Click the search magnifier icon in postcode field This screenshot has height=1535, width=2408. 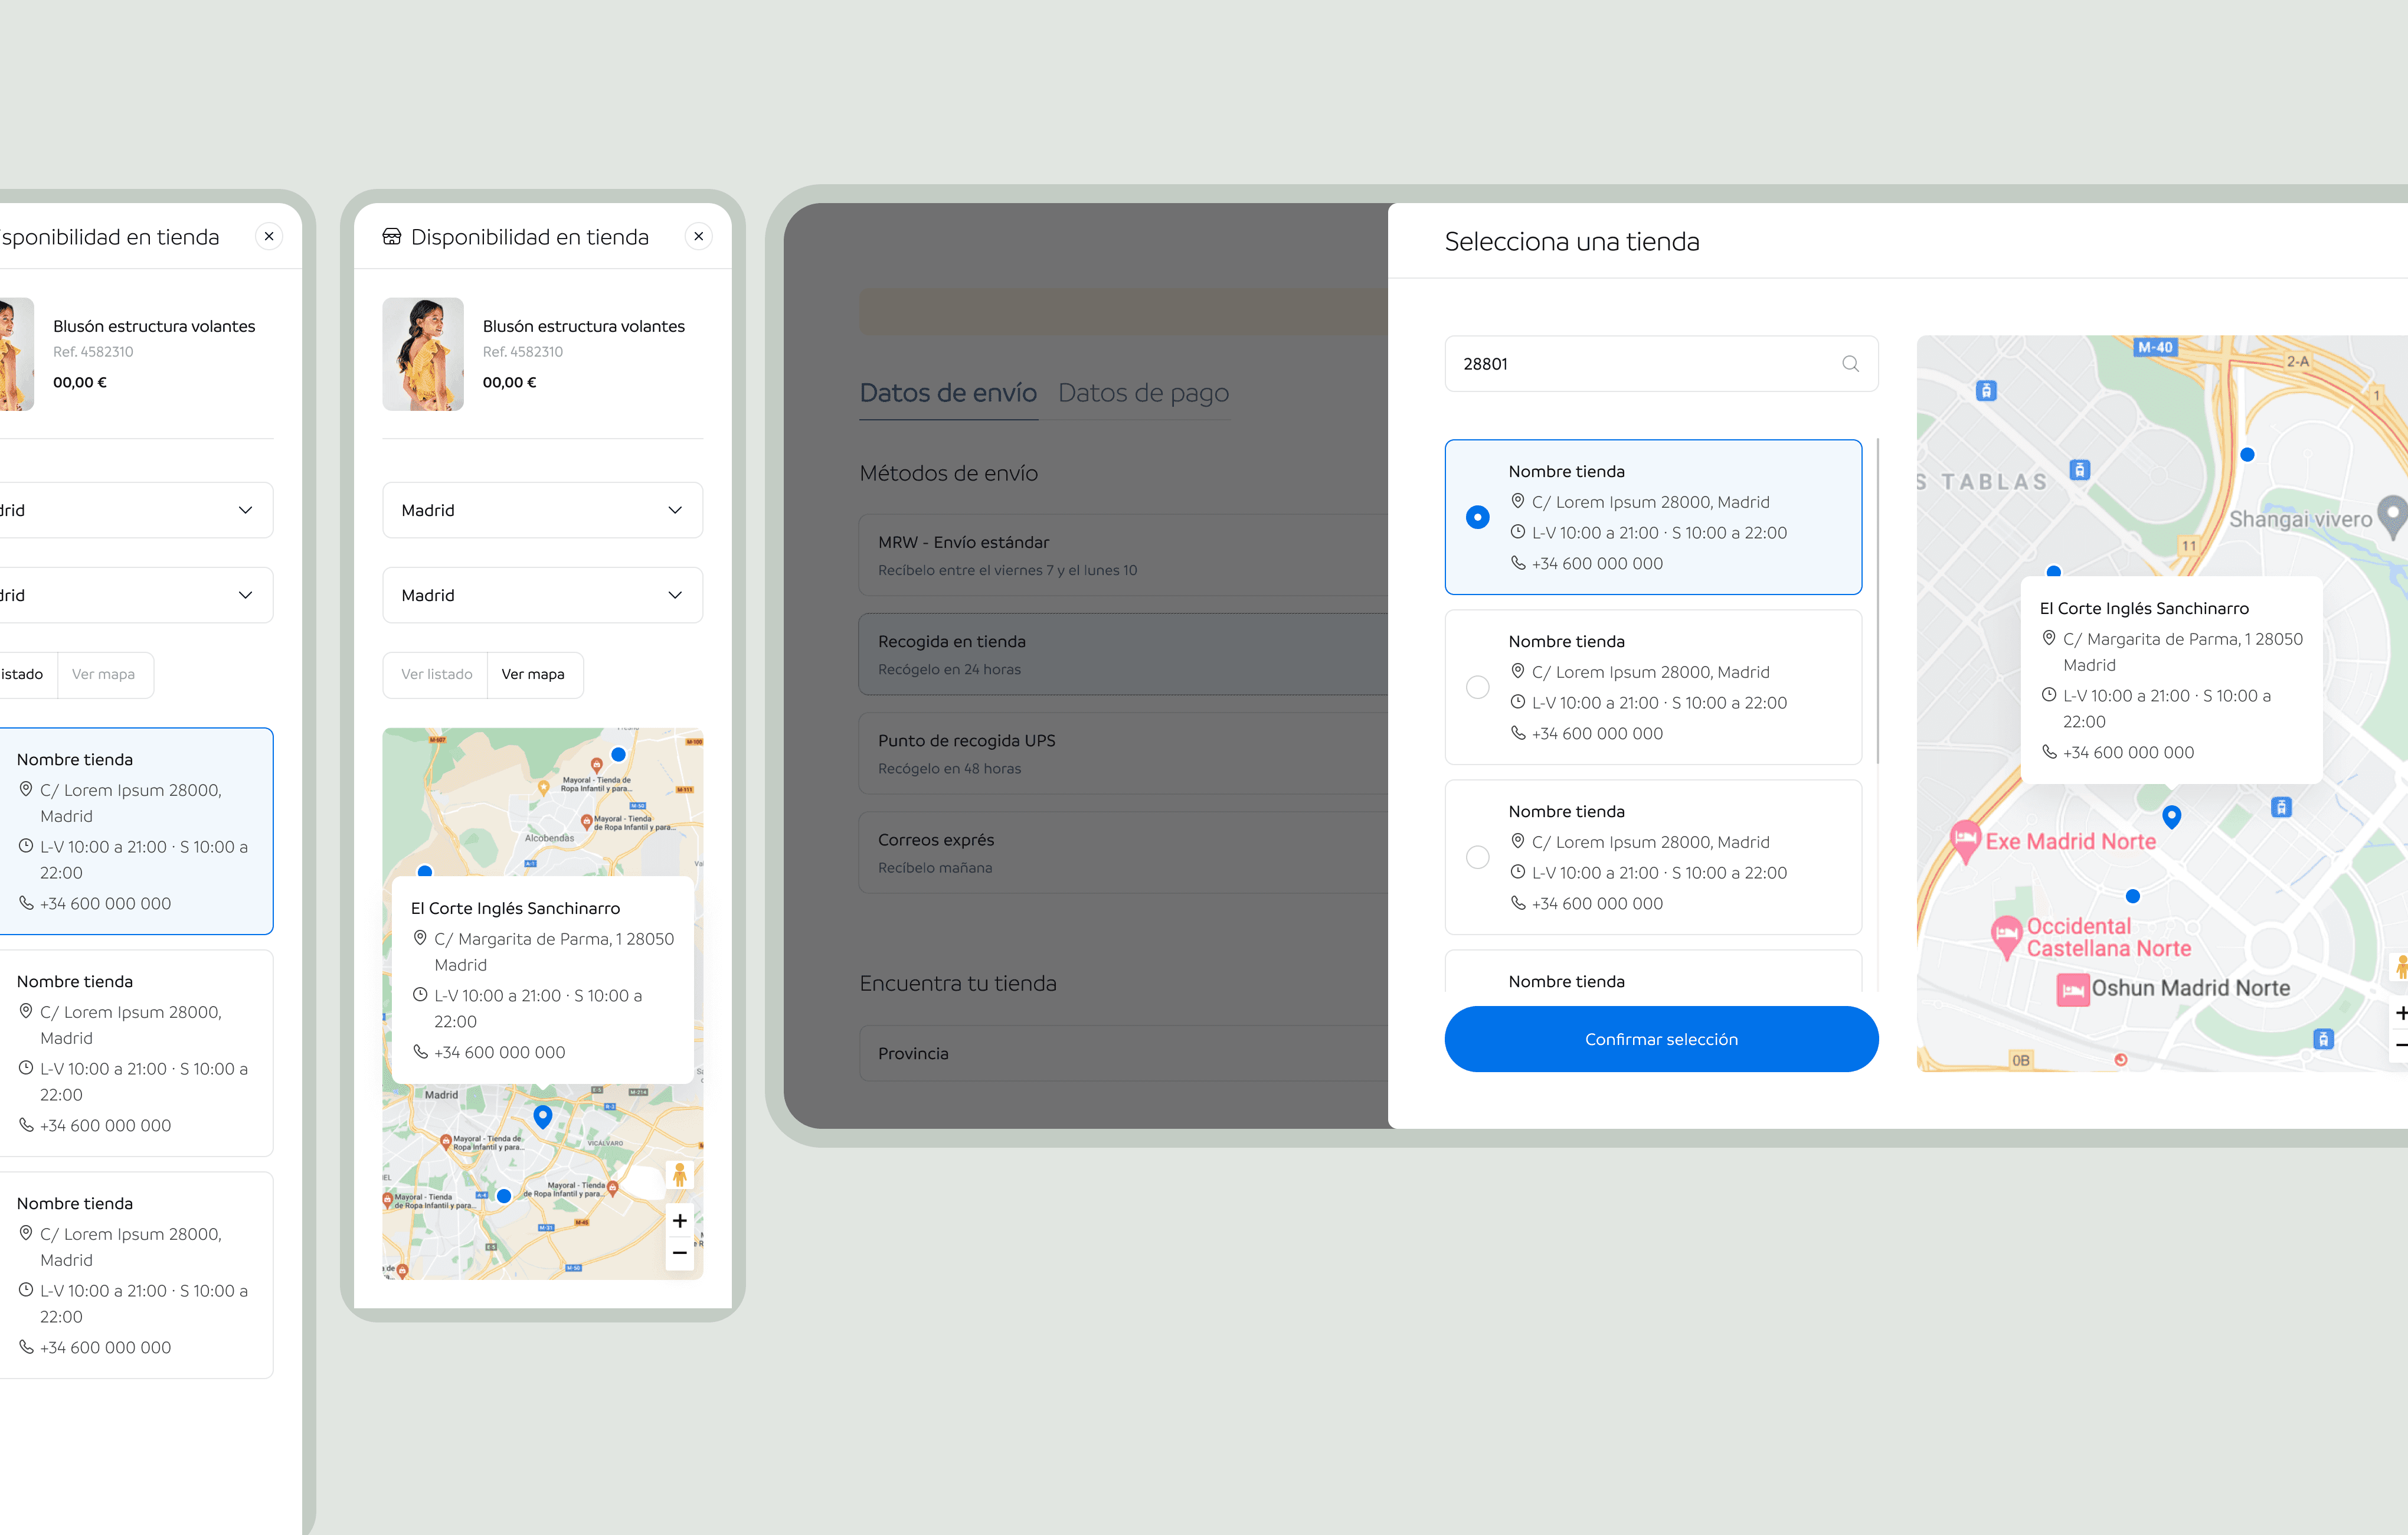click(x=1850, y=364)
